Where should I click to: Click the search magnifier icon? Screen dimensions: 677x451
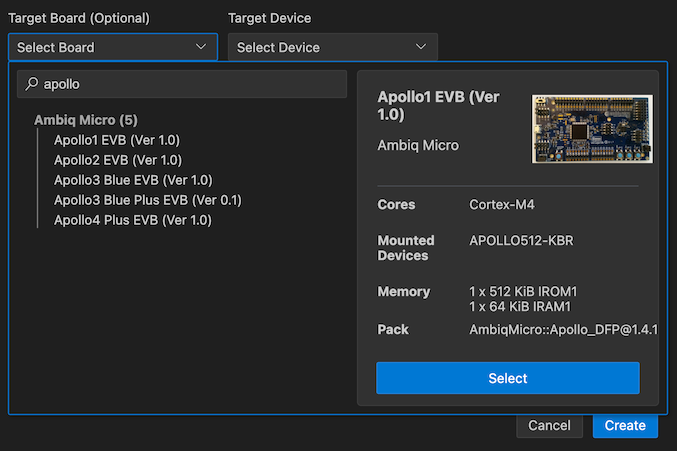(32, 83)
